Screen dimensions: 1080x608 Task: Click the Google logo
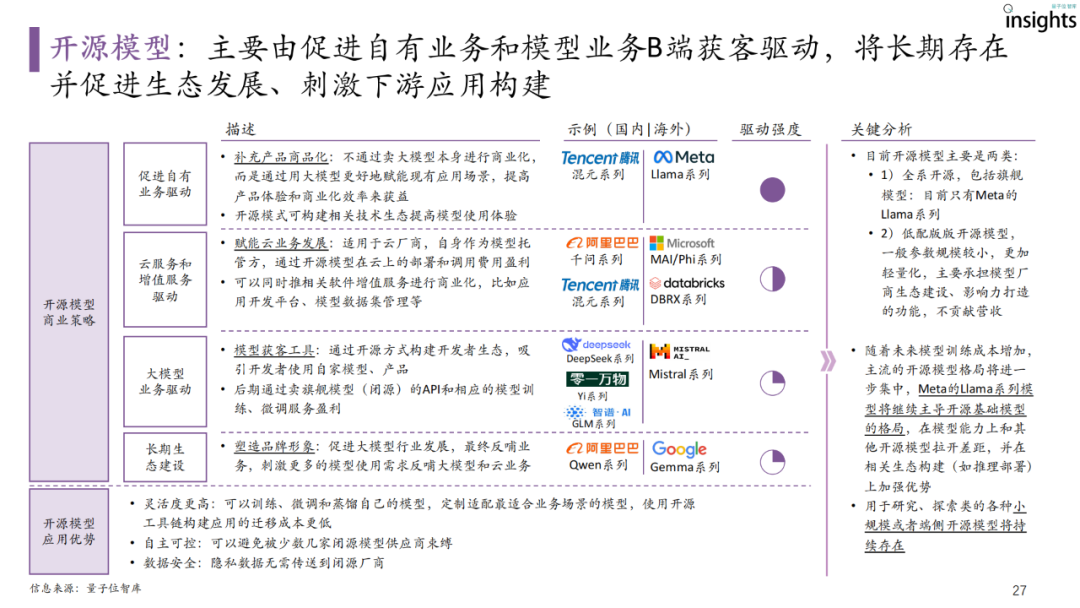tap(679, 449)
